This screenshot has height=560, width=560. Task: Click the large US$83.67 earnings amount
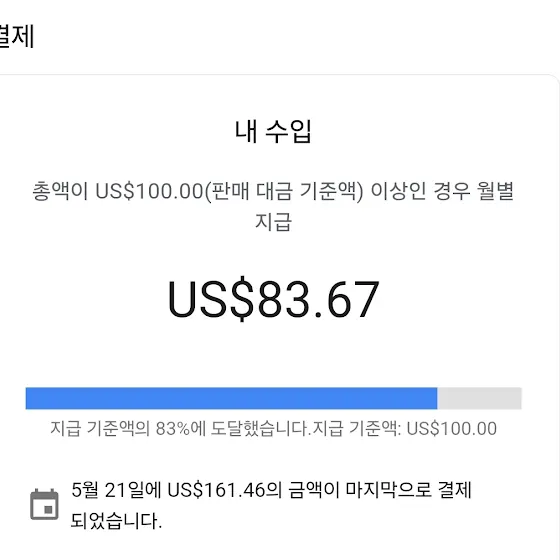coord(273,299)
